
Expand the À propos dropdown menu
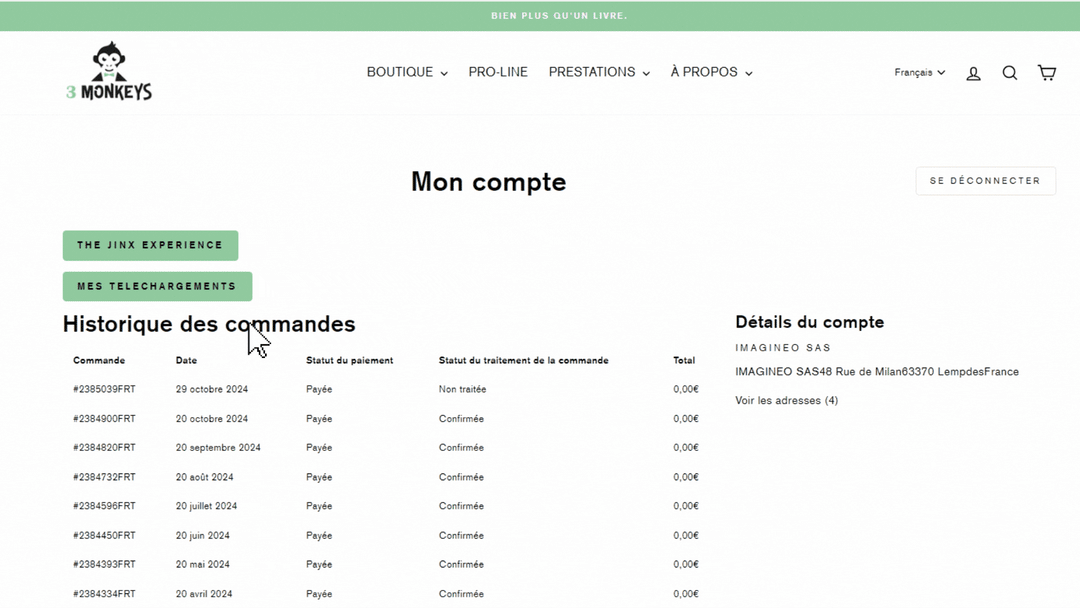[x=710, y=72]
